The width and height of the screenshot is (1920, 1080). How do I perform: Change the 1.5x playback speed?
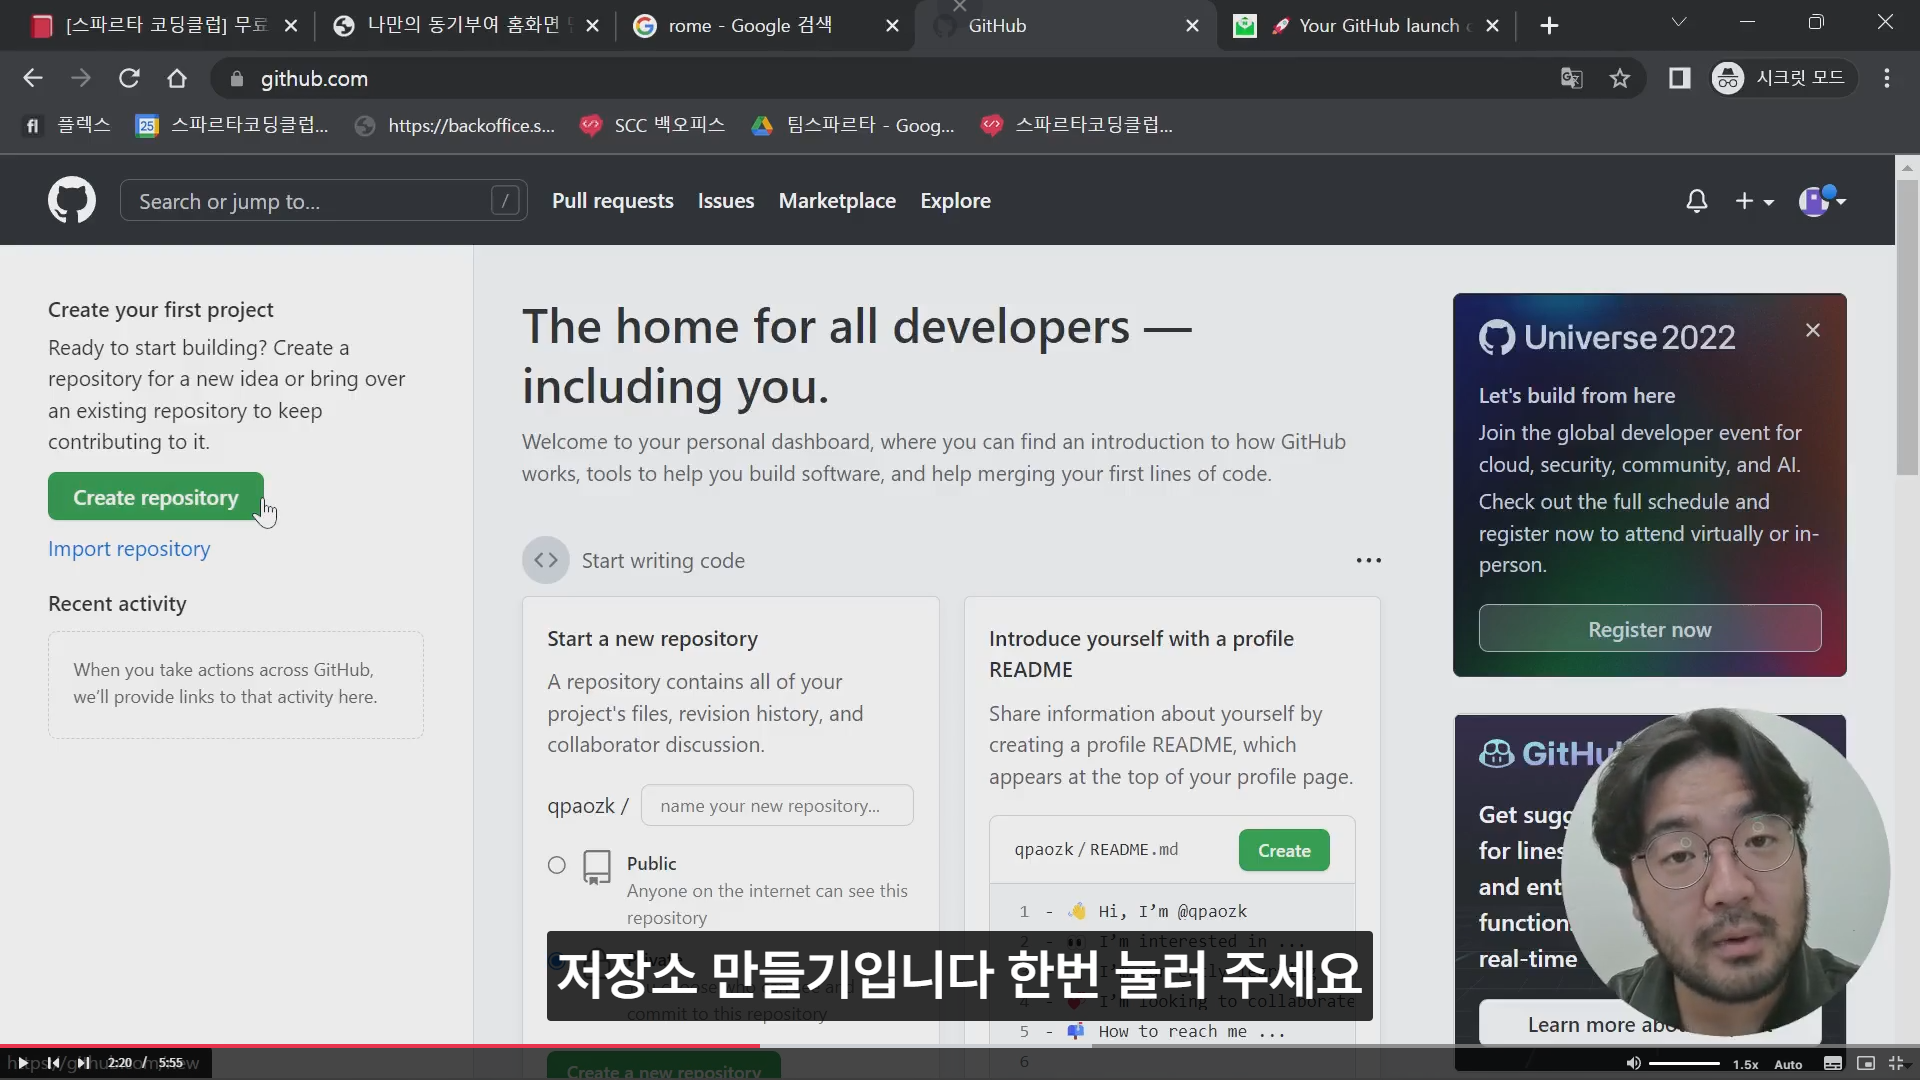pyautogui.click(x=1745, y=1064)
